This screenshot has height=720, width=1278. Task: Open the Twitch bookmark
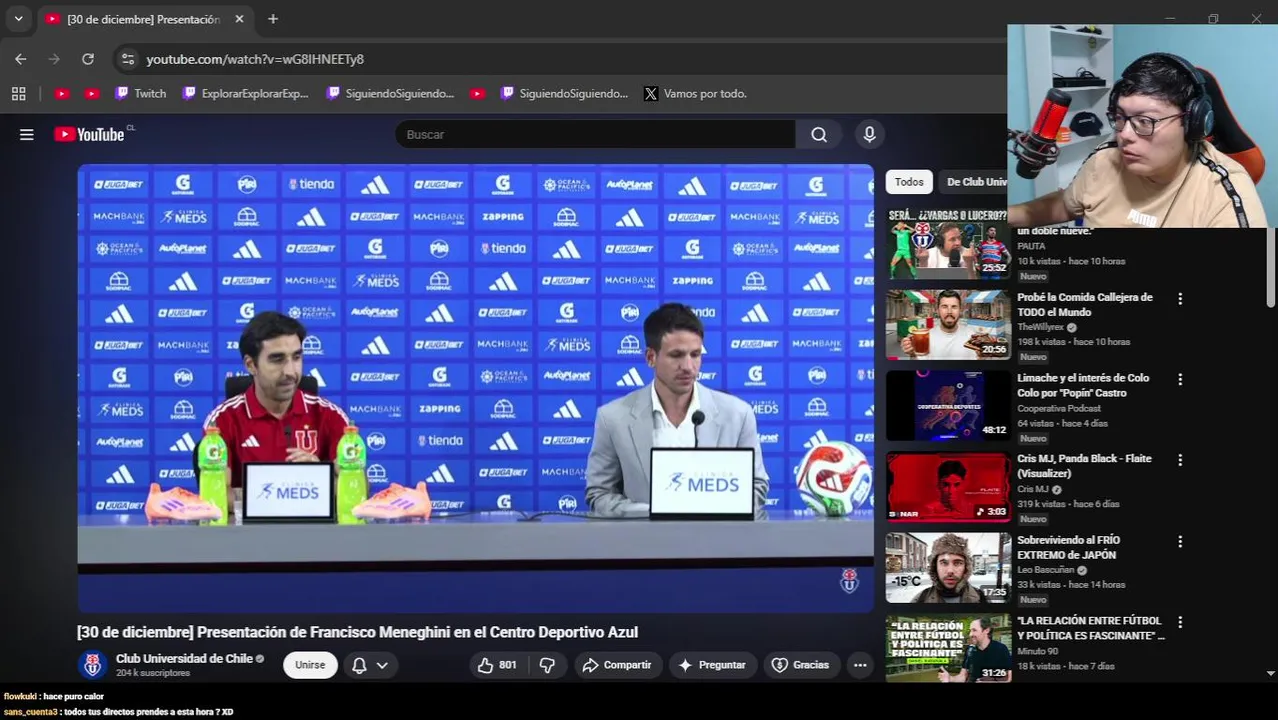point(140,93)
